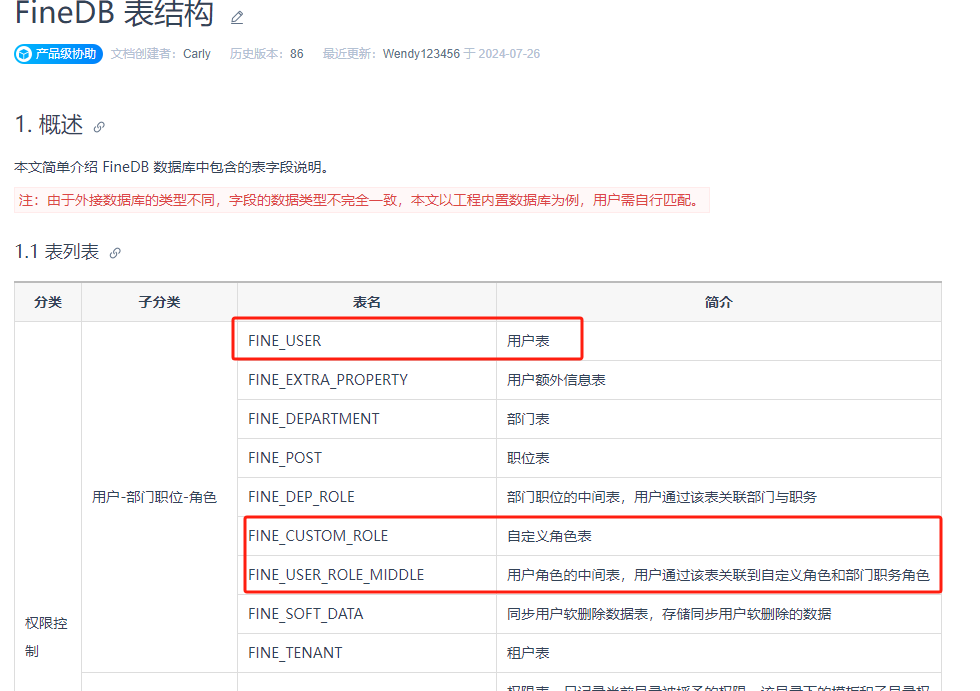This screenshot has width=980, height=691.
Task: Select the FINE_TENANT table name cell
Action: tap(367, 653)
